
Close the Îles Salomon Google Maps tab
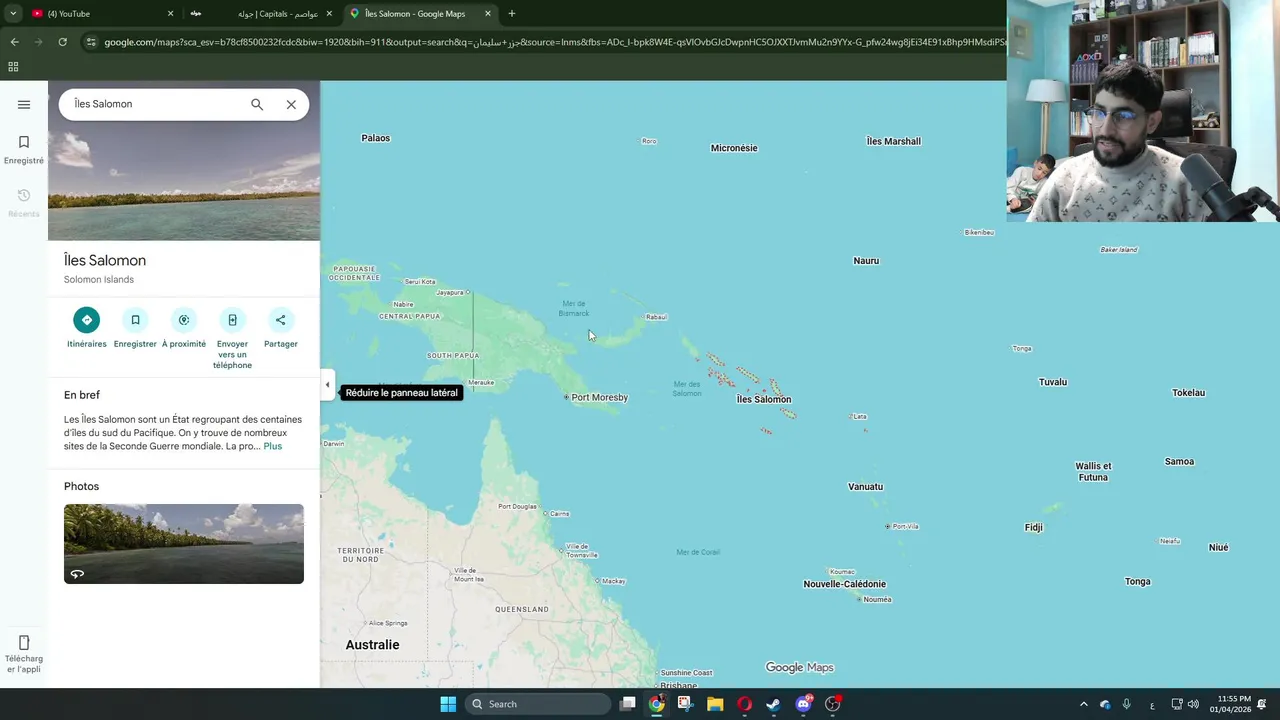coord(488,14)
